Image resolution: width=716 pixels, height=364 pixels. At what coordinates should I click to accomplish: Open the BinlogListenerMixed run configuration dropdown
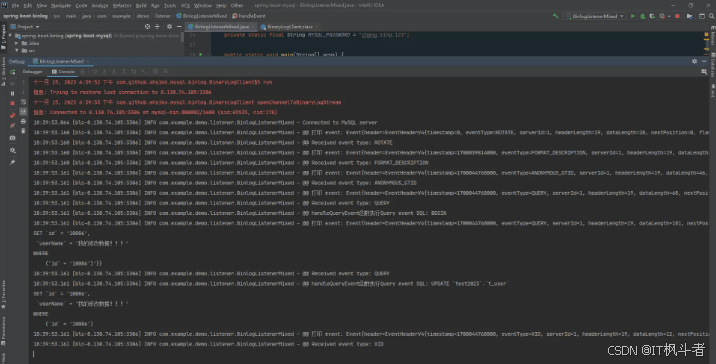coord(595,16)
